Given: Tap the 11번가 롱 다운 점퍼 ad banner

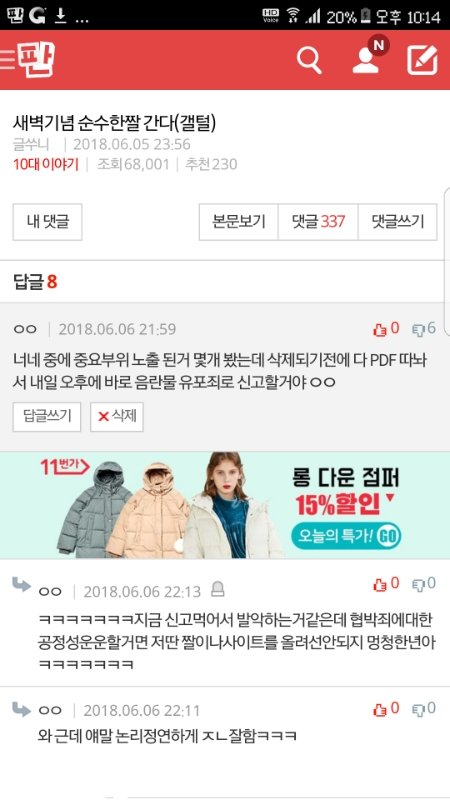Looking at the screenshot, I should click(x=225, y=505).
